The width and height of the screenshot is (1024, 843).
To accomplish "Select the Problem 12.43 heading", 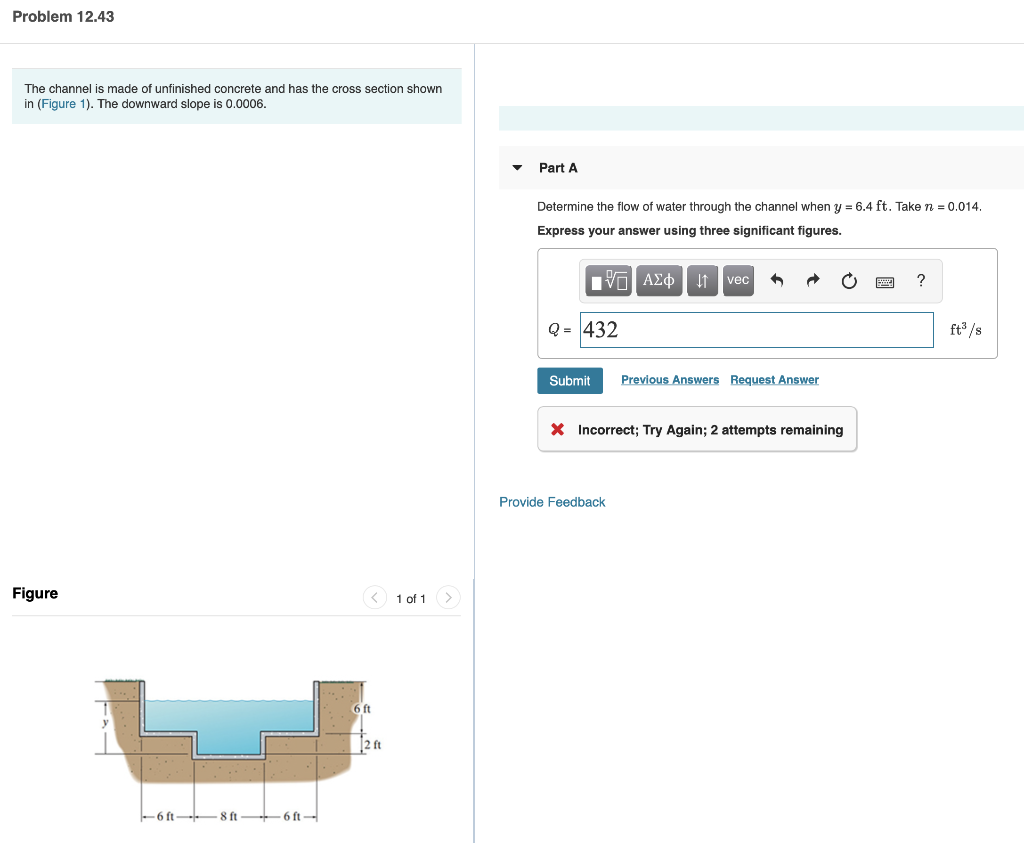I will click(63, 17).
